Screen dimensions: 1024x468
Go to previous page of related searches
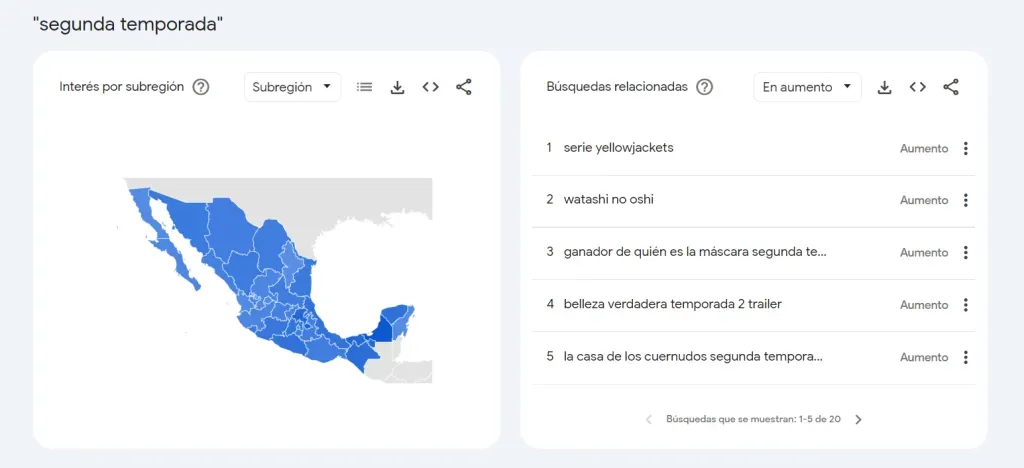(x=648, y=420)
